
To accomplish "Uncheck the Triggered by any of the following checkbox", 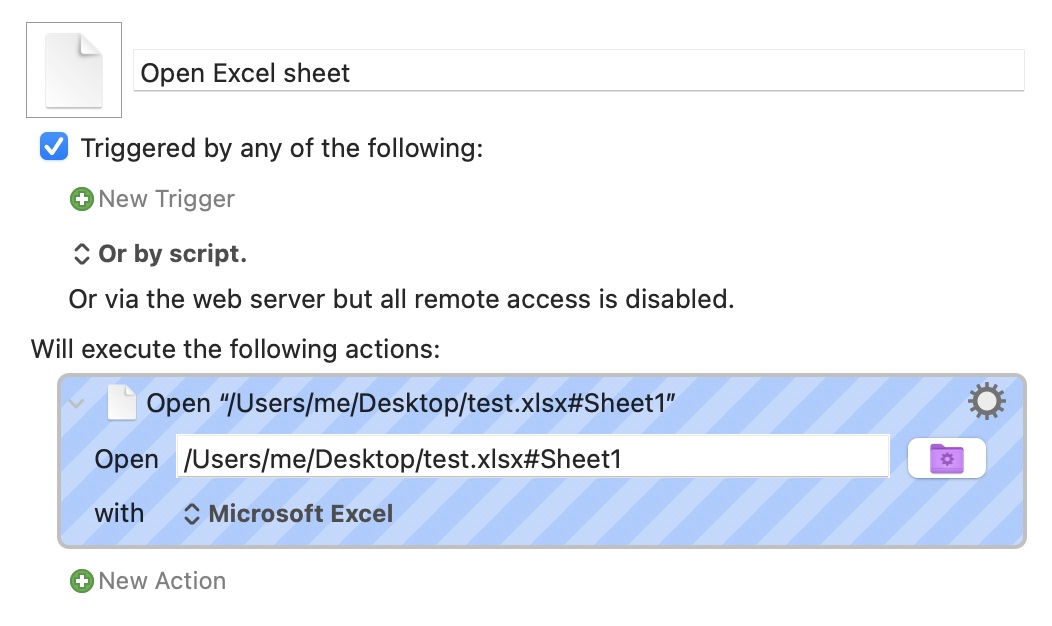I will click(54, 147).
